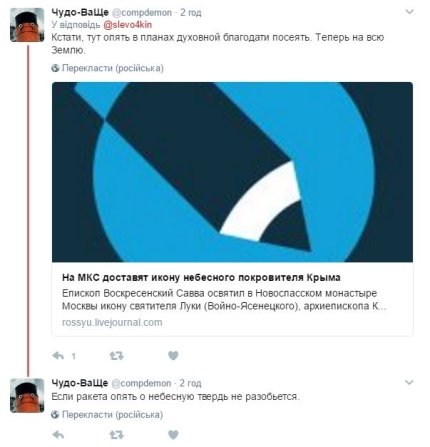Viewport: 430px width, 447px height.
Task: Click the globe icon beside second Перекласти
Action: point(55,415)
